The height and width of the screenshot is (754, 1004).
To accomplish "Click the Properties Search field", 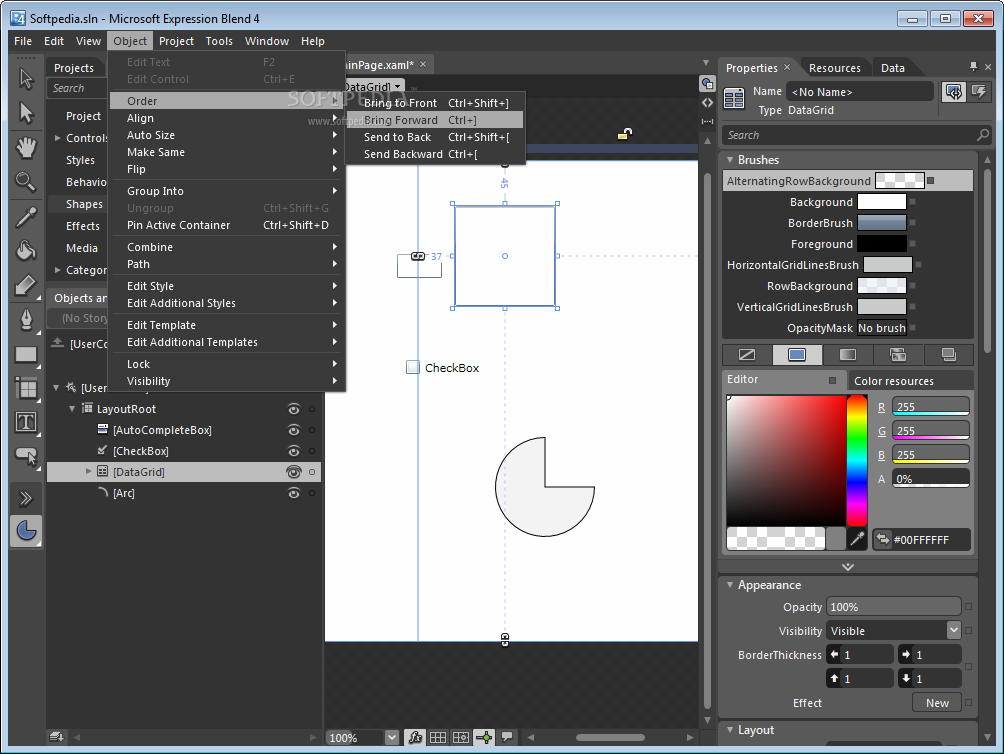I will pyautogui.click(x=857, y=135).
